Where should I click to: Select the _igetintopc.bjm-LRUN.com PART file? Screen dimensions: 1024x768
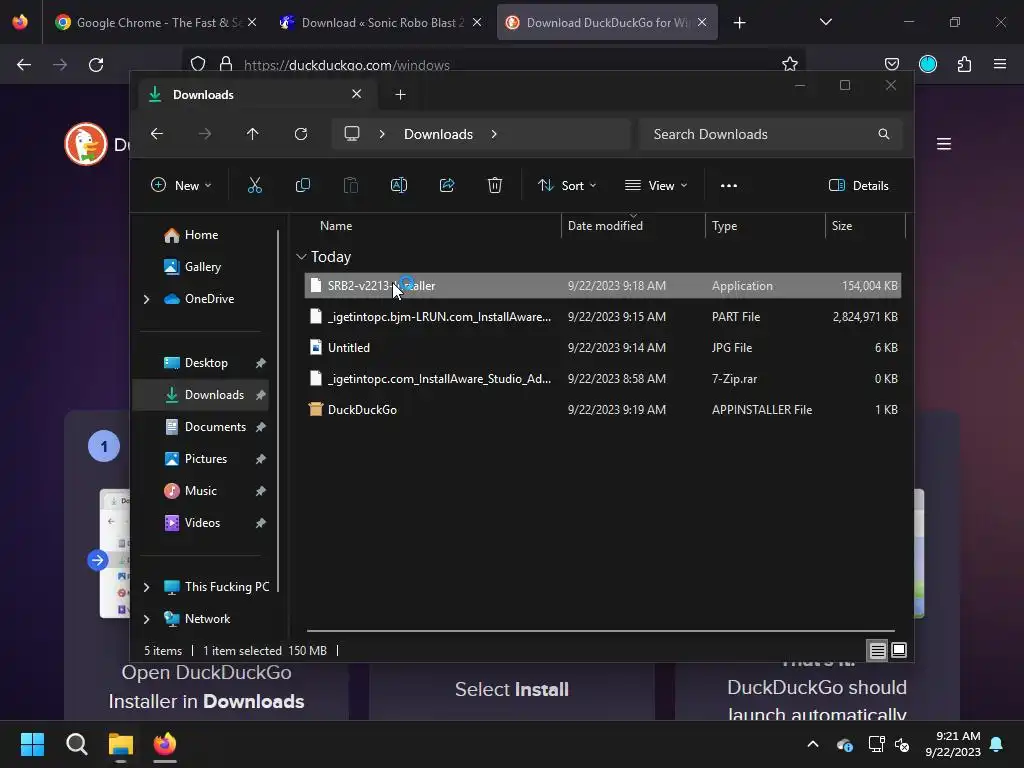[x=603, y=317]
